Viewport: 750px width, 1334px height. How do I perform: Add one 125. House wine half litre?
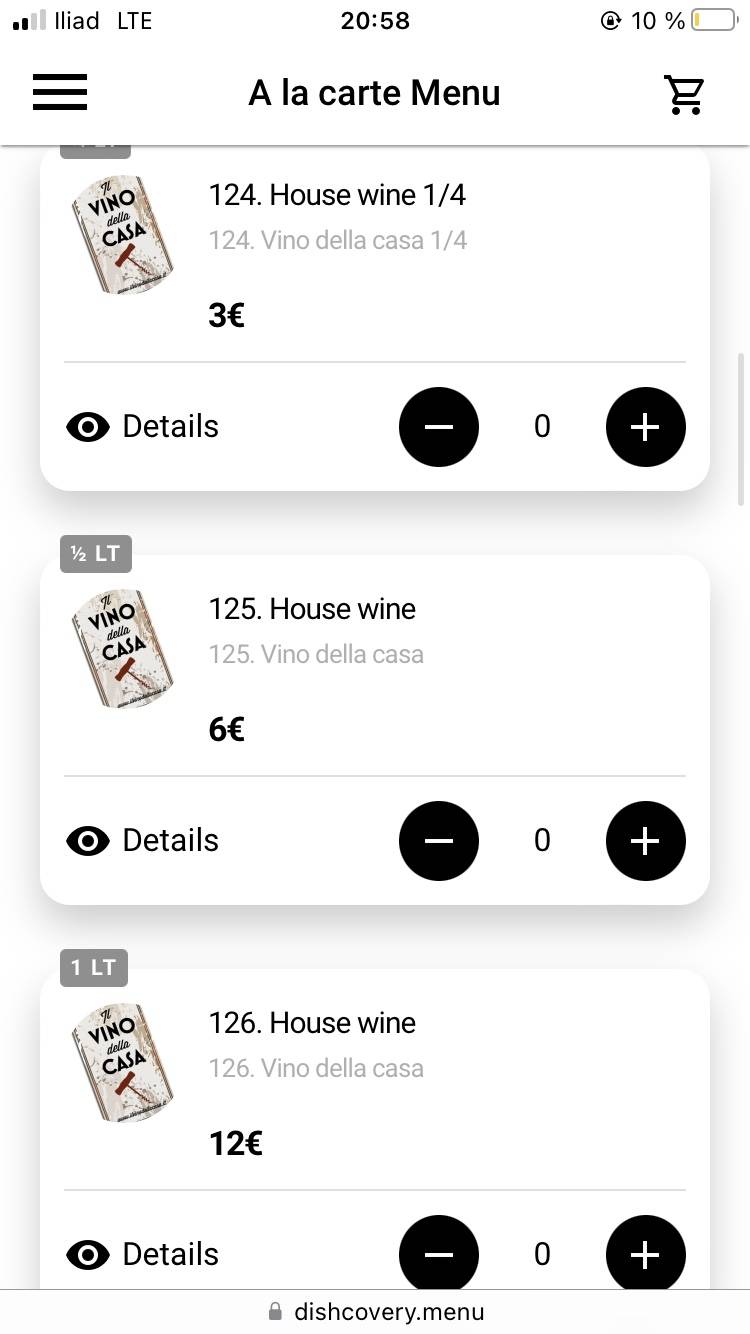point(645,841)
